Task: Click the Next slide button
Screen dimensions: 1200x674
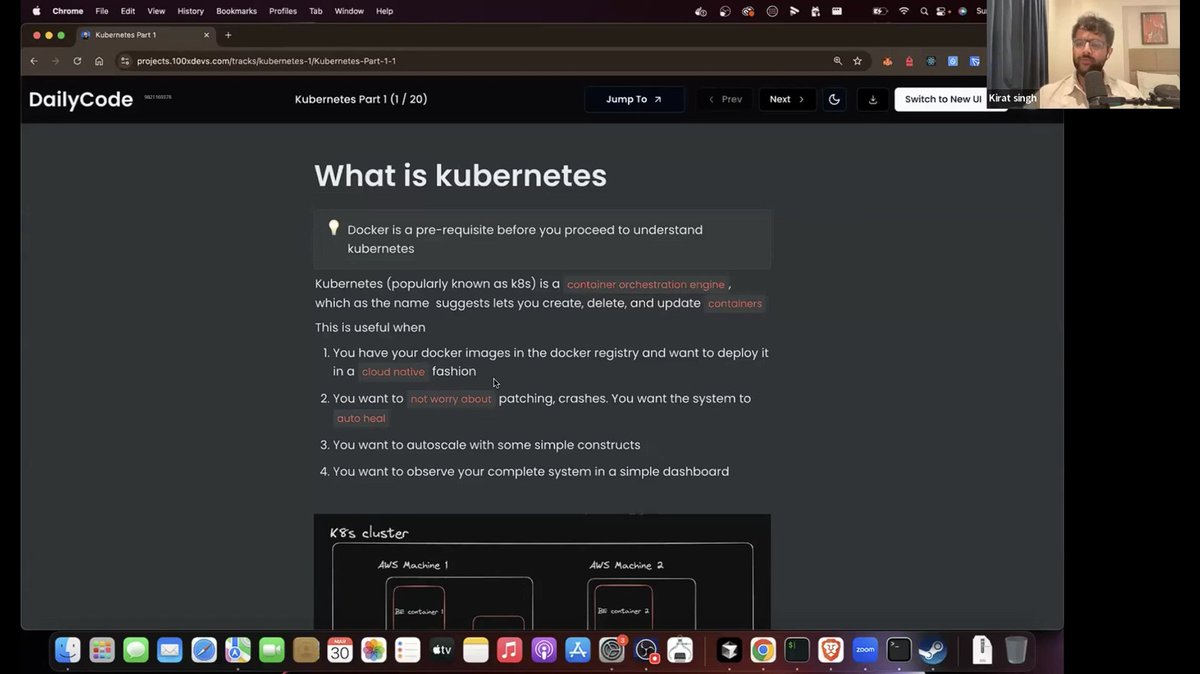Action: pyautogui.click(x=787, y=99)
